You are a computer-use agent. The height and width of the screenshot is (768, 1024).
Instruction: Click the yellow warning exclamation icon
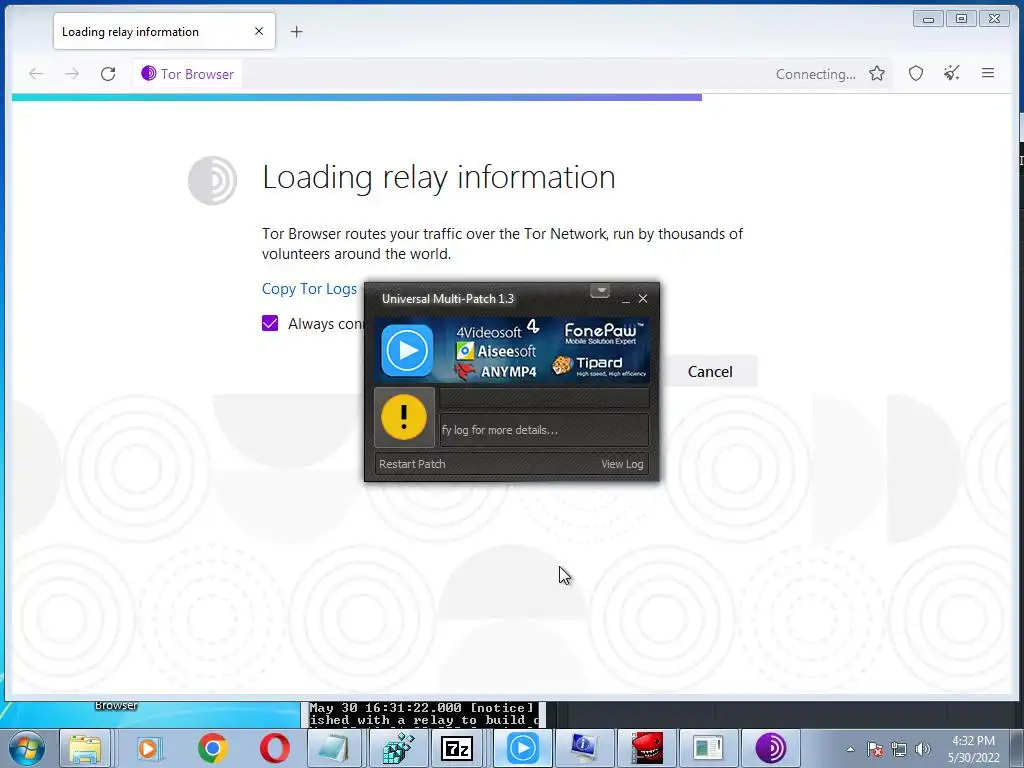404,417
